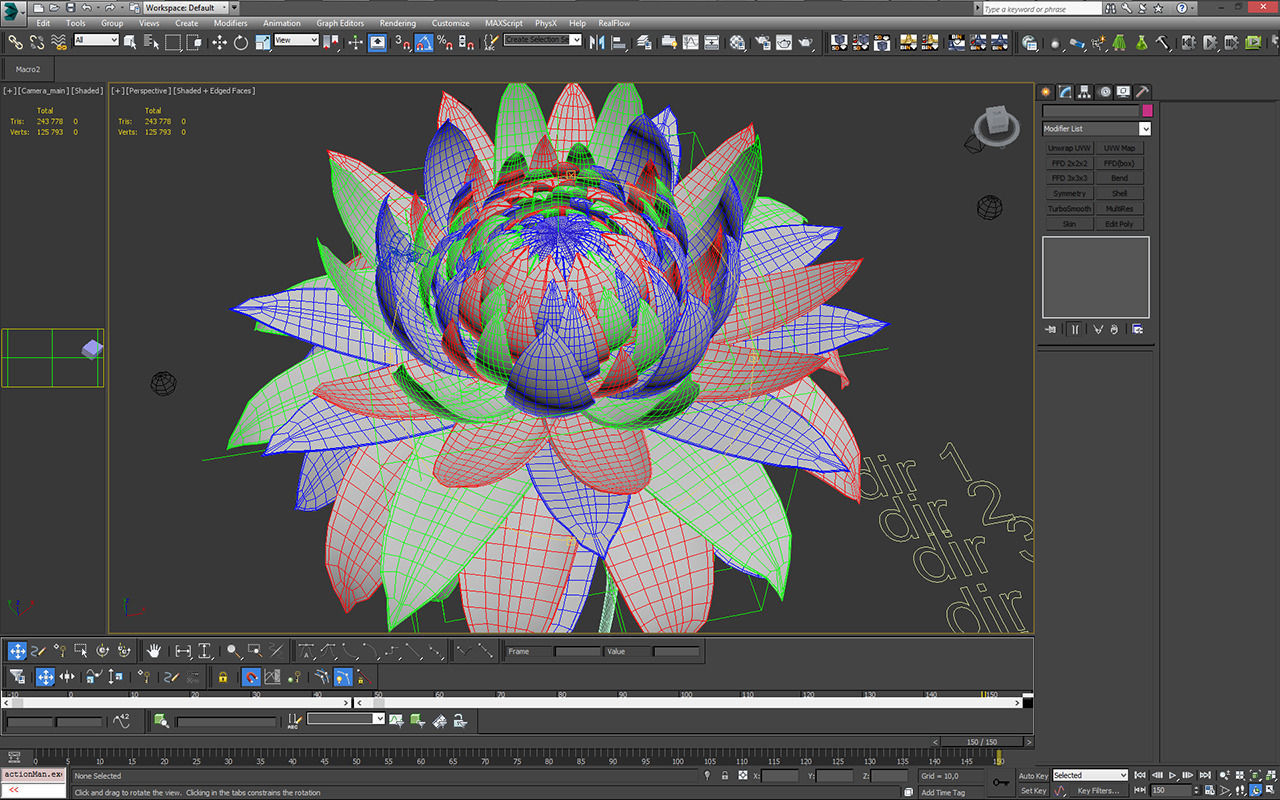Open the Align tool

(618, 43)
